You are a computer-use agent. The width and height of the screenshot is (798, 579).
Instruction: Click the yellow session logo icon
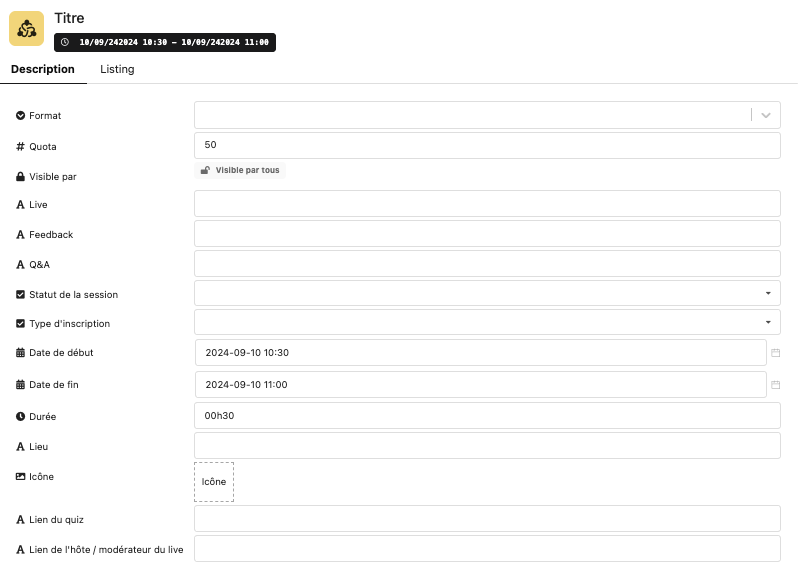tap(26, 29)
